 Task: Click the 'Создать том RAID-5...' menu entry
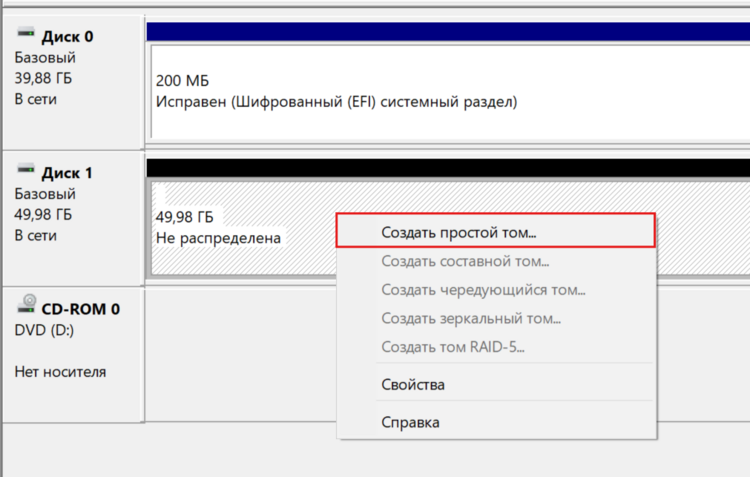453,348
